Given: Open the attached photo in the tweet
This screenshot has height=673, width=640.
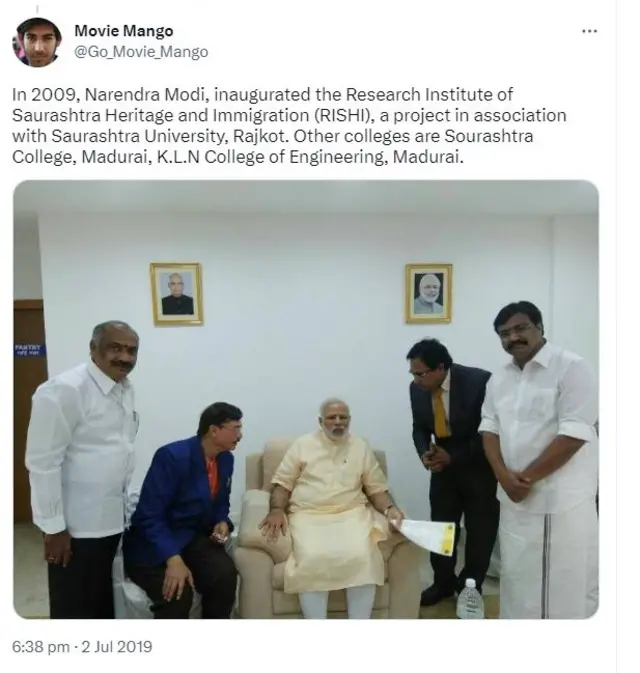Looking at the screenshot, I should (x=306, y=399).
